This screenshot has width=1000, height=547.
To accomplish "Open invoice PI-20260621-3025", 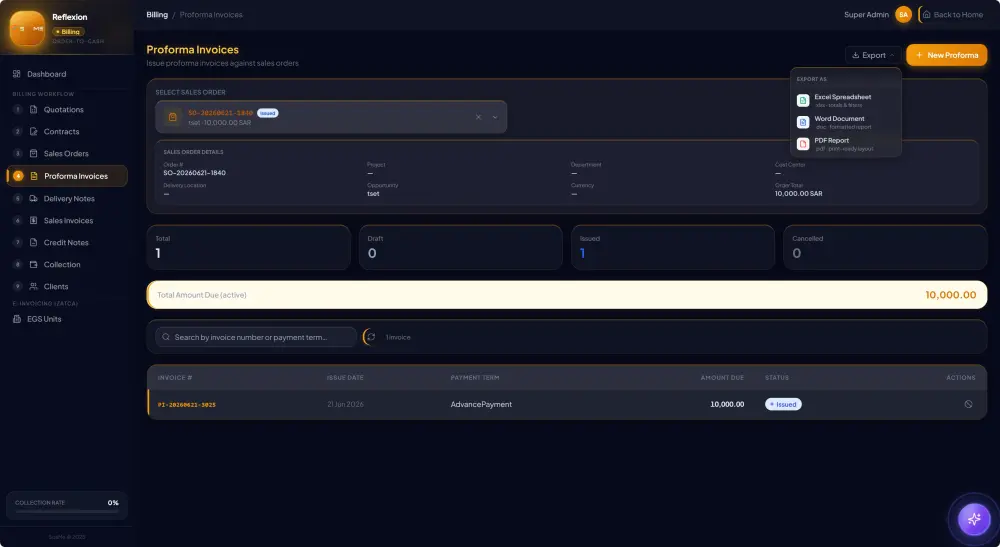I will click(187, 405).
